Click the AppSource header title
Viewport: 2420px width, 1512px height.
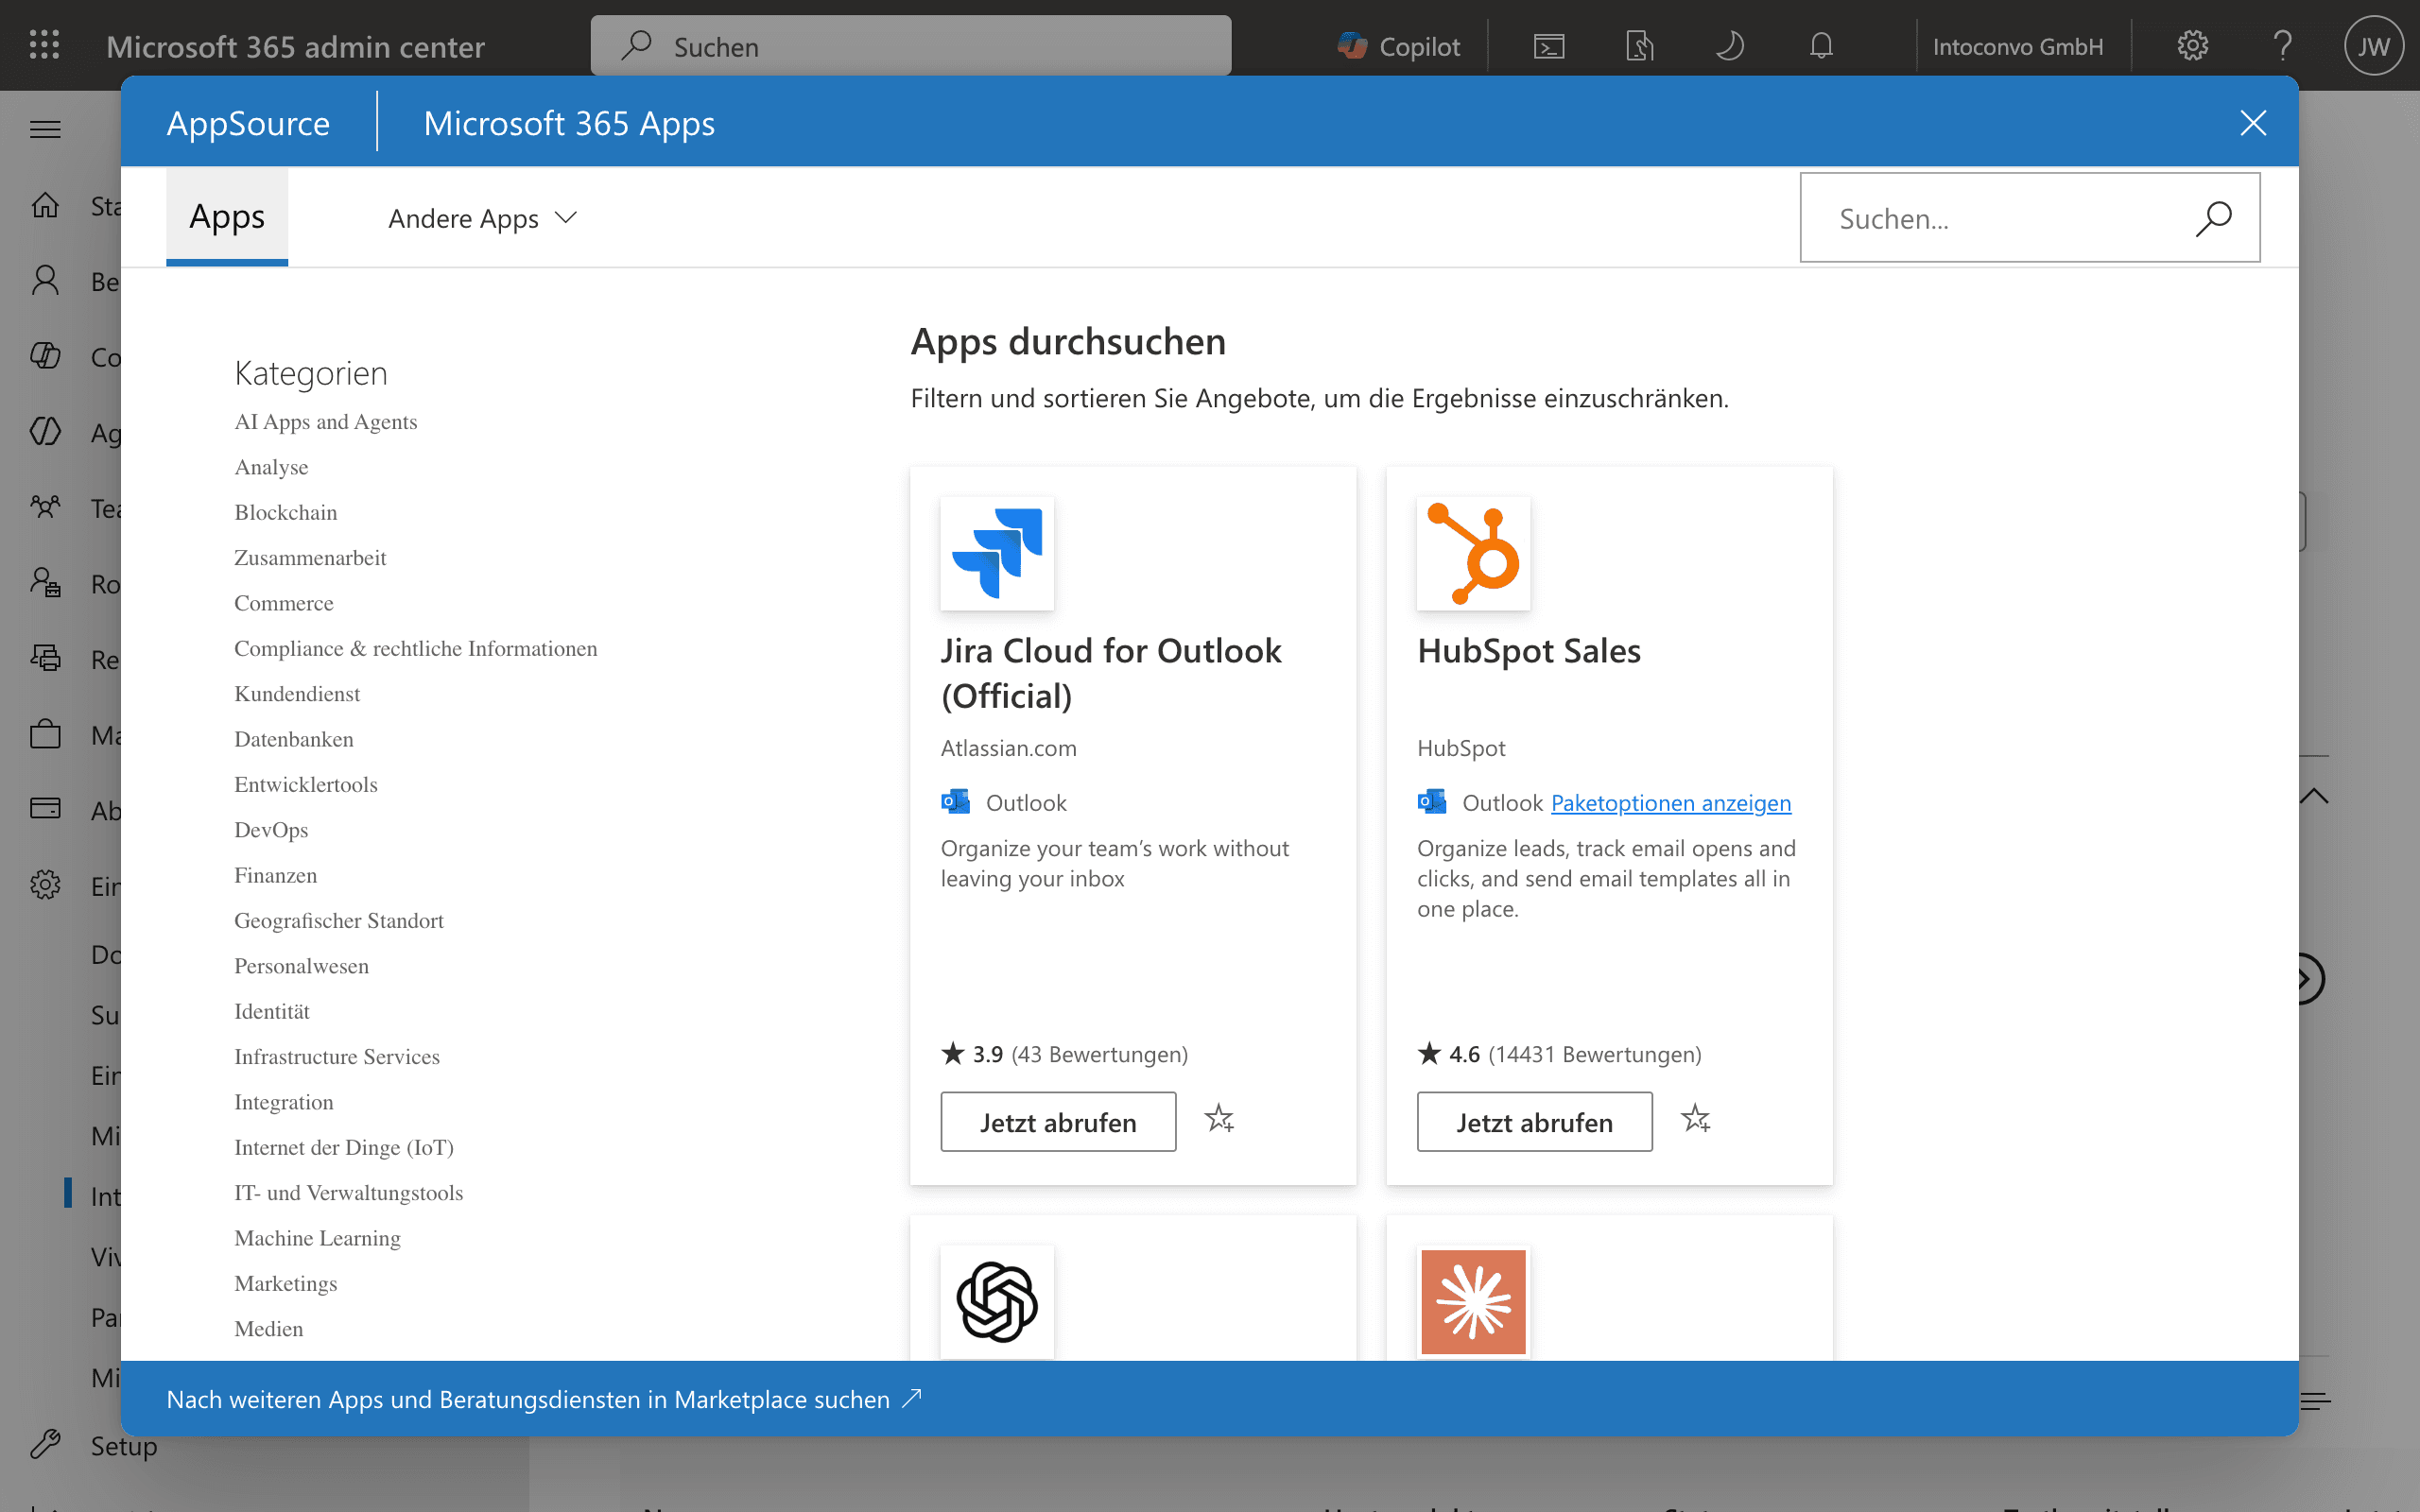(x=248, y=123)
